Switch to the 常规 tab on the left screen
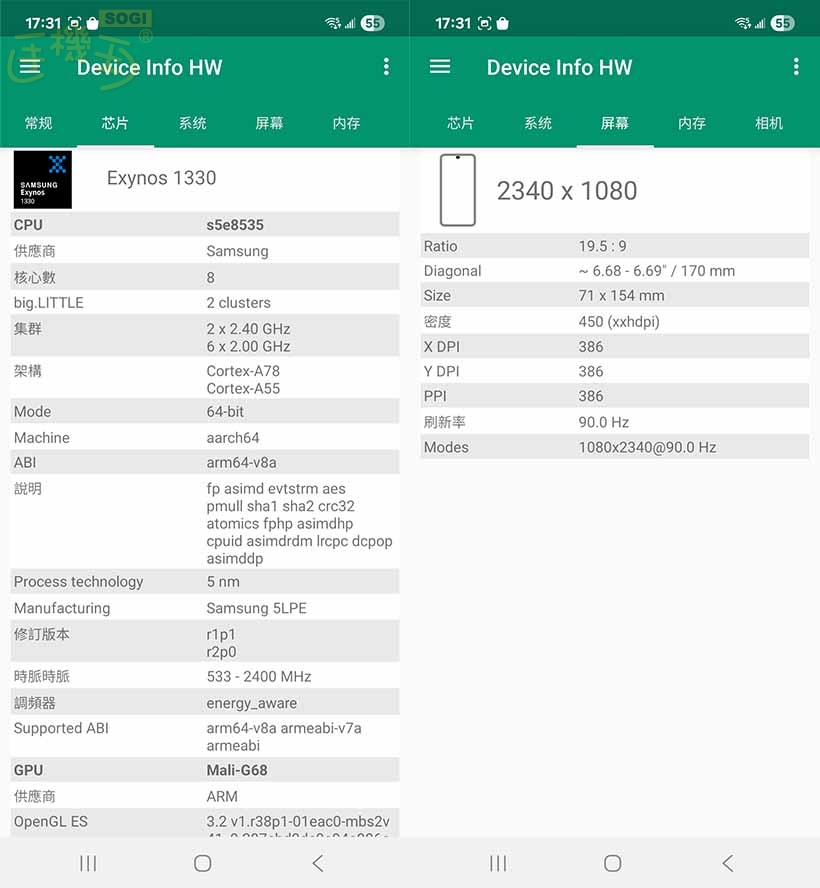Viewport: 820px width, 888px height. pyautogui.click(x=38, y=123)
